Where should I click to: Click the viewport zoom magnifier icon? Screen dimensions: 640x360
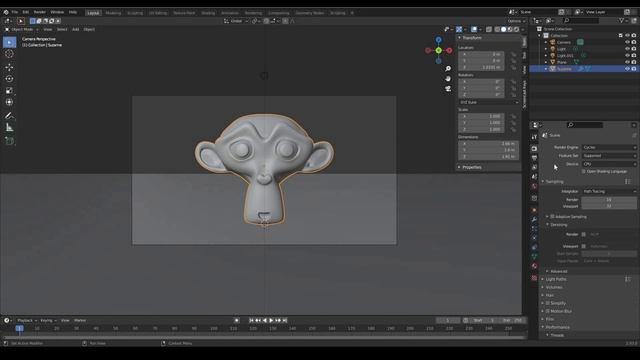(x=448, y=69)
